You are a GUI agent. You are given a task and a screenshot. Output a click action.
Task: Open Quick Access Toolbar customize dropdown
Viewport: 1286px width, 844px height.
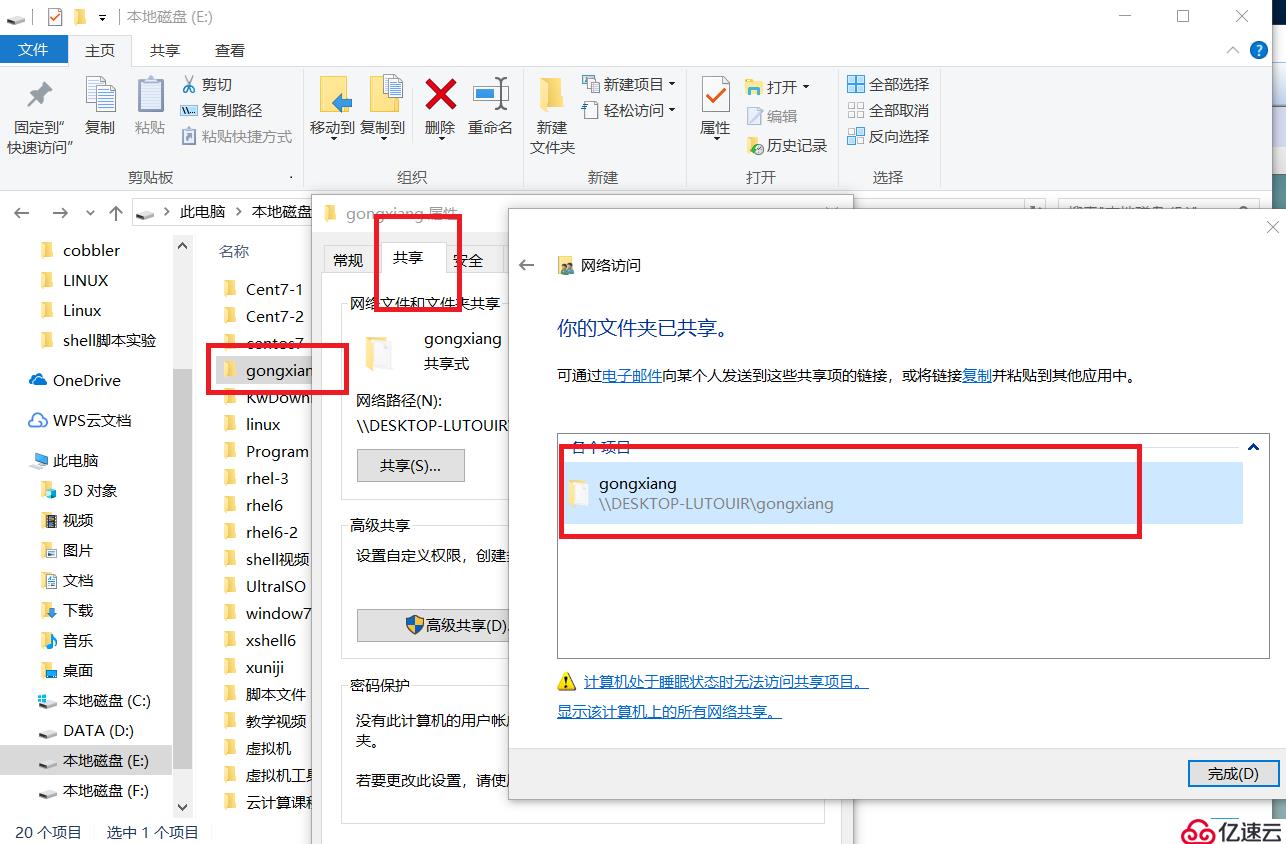102,17
